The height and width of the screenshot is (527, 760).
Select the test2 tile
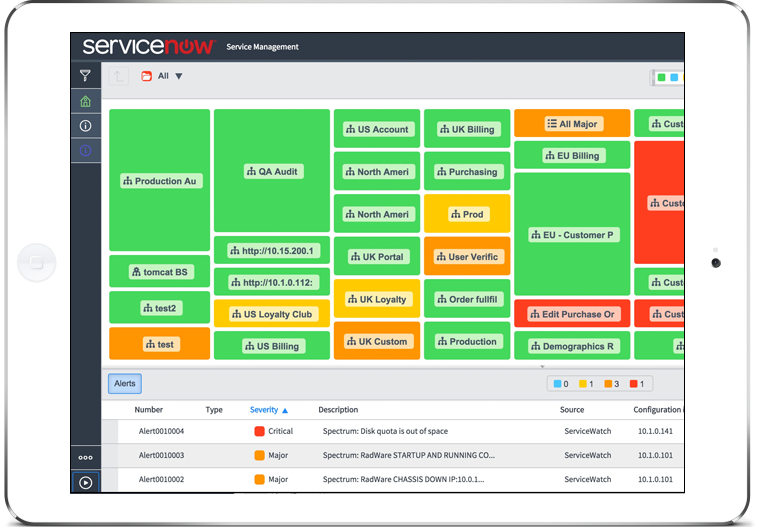[159, 307]
